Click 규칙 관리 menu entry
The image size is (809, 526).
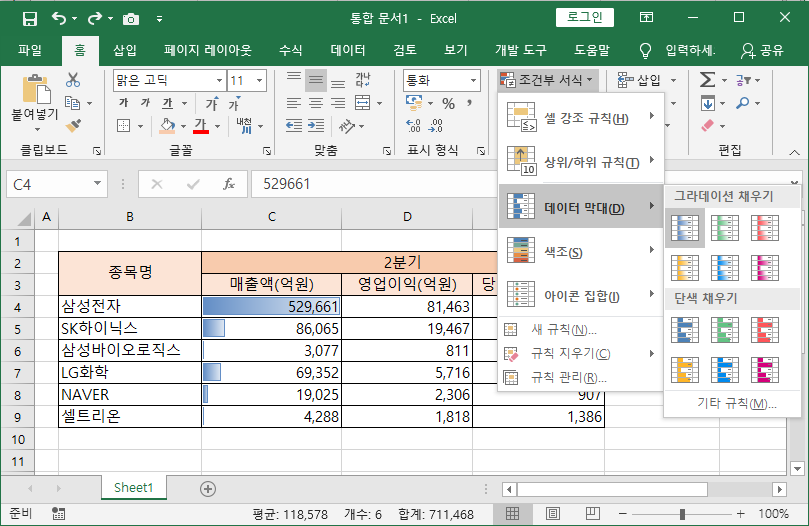click(x=580, y=377)
